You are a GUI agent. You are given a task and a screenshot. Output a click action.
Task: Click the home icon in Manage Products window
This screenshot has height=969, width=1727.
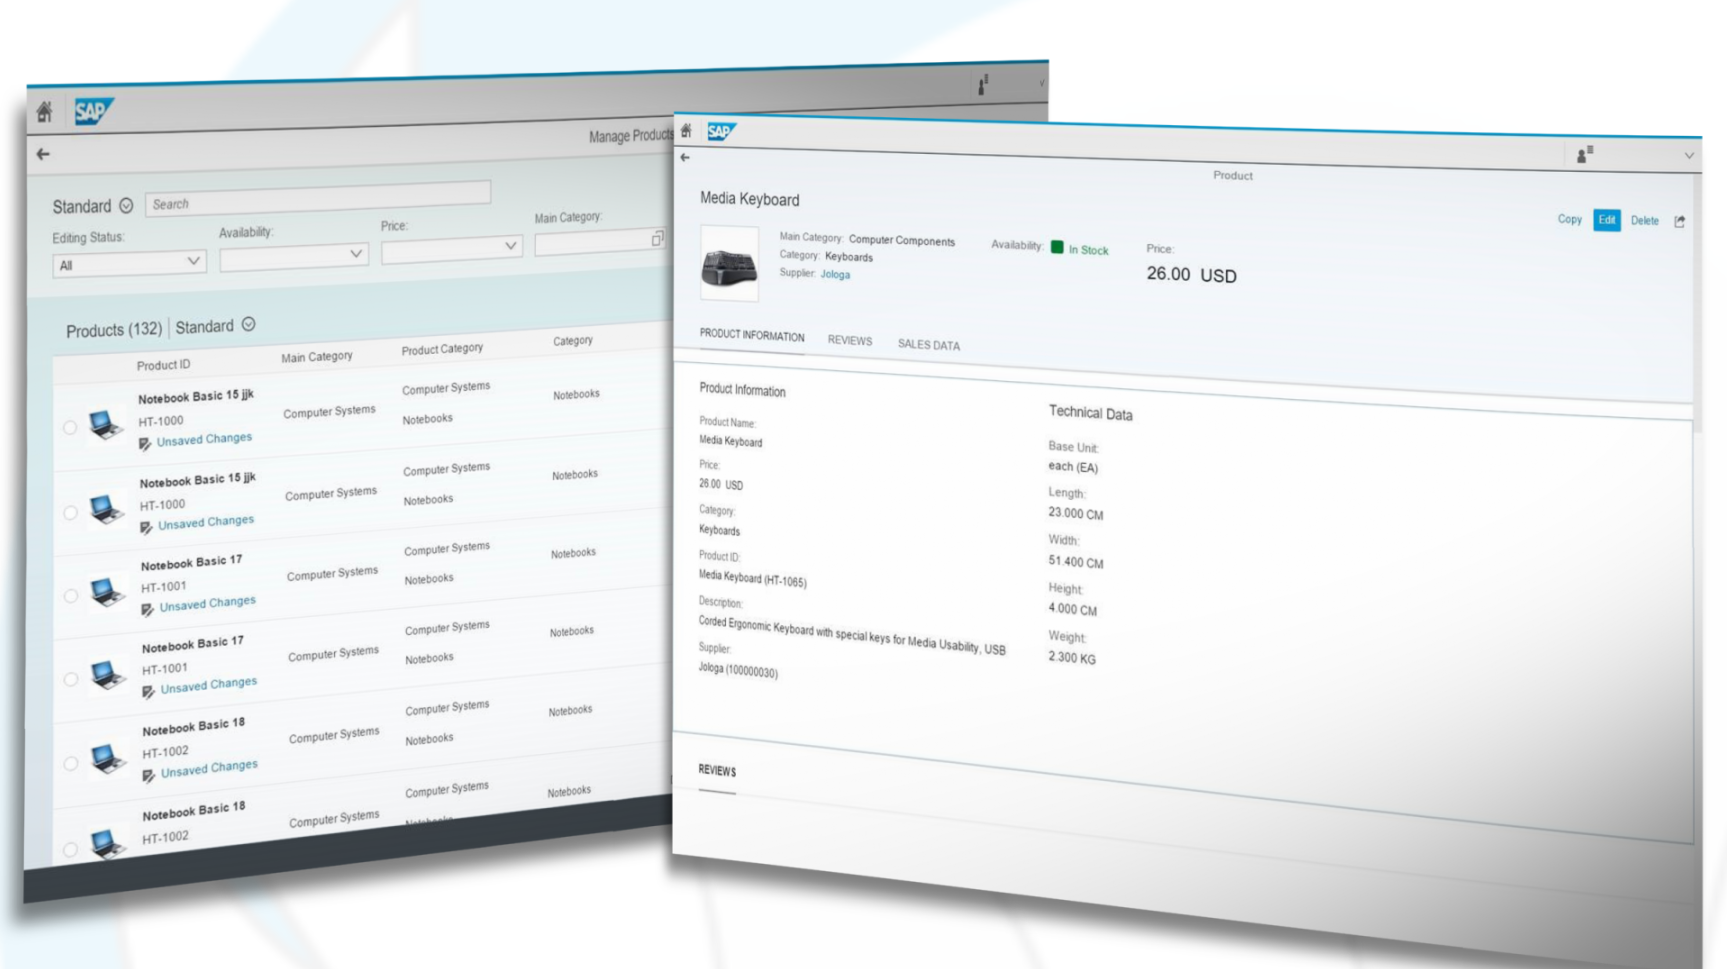(44, 112)
